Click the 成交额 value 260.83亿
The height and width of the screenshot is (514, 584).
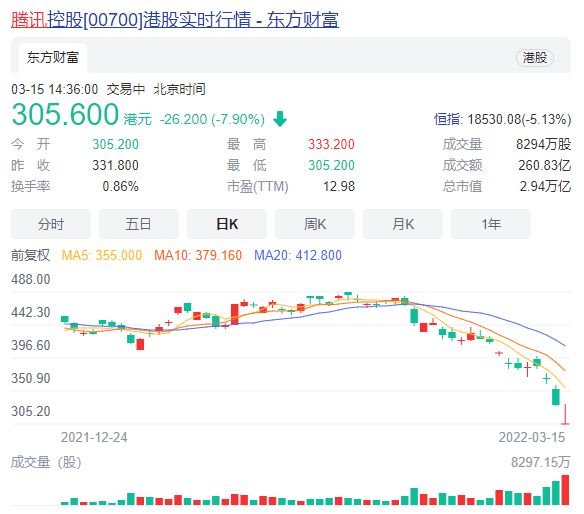545,165
